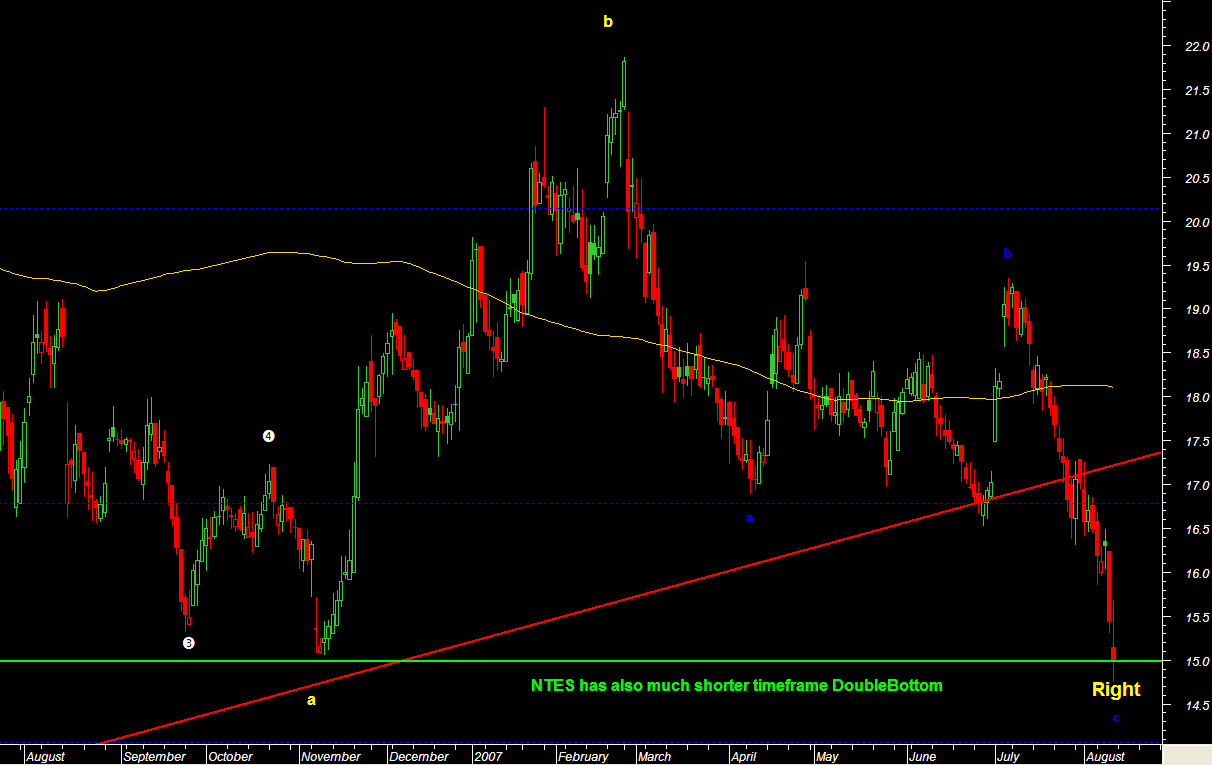Click the 18.0 price axis label
This screenshot has width=1212, height=765.
coord(1198,397)
